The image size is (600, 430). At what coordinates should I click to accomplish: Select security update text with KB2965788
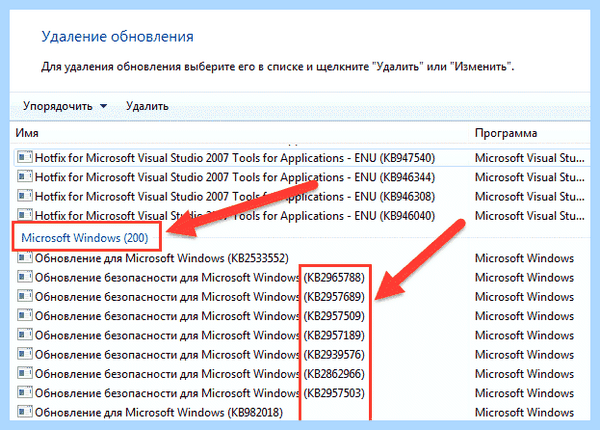point(200,277)
